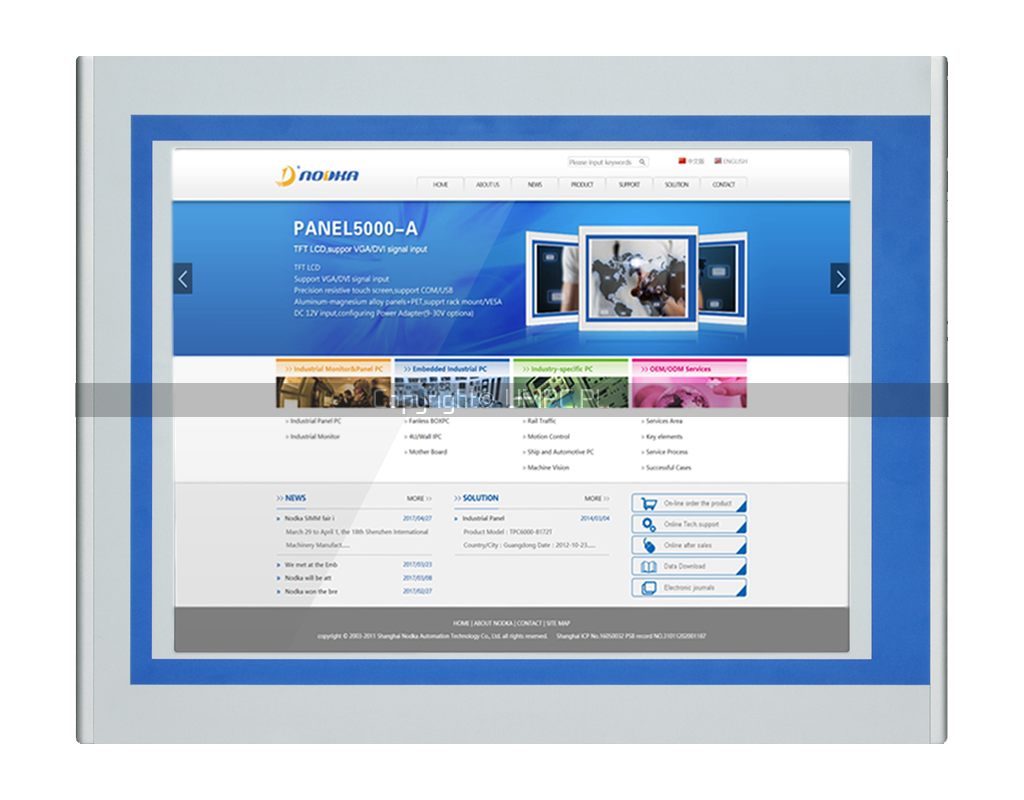This screenshot has height=800, width=1024.
Task: Go to previous banner slide arrow
Action: click(182, 279)
